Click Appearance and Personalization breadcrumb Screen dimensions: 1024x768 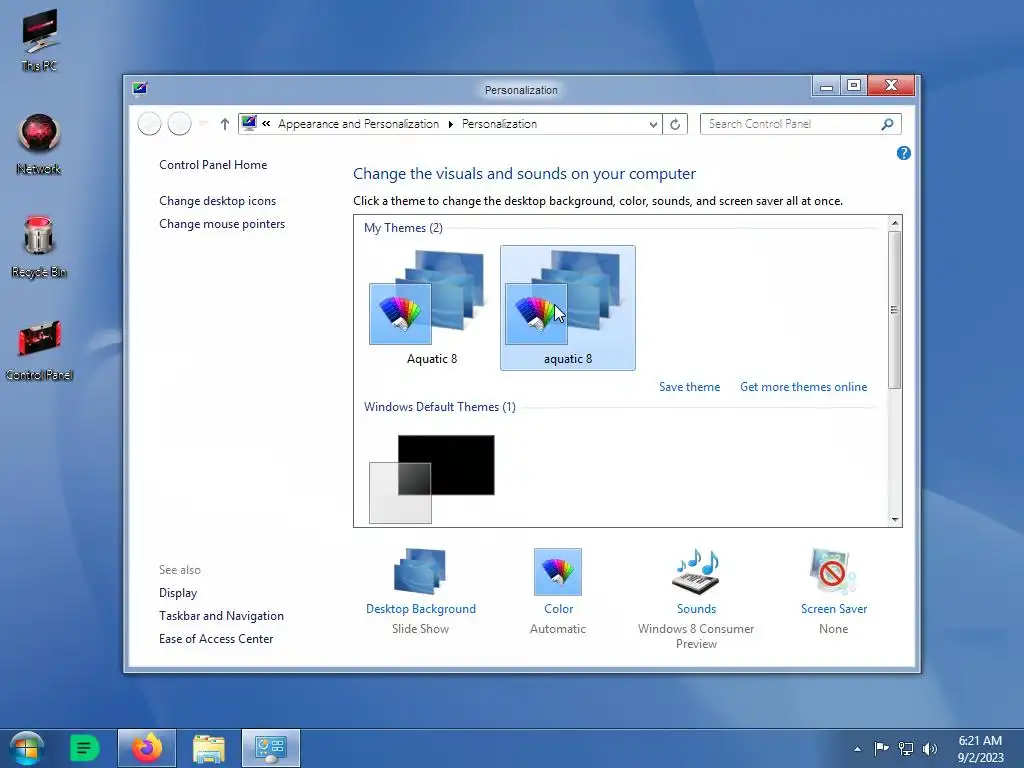tap(359, 123)
